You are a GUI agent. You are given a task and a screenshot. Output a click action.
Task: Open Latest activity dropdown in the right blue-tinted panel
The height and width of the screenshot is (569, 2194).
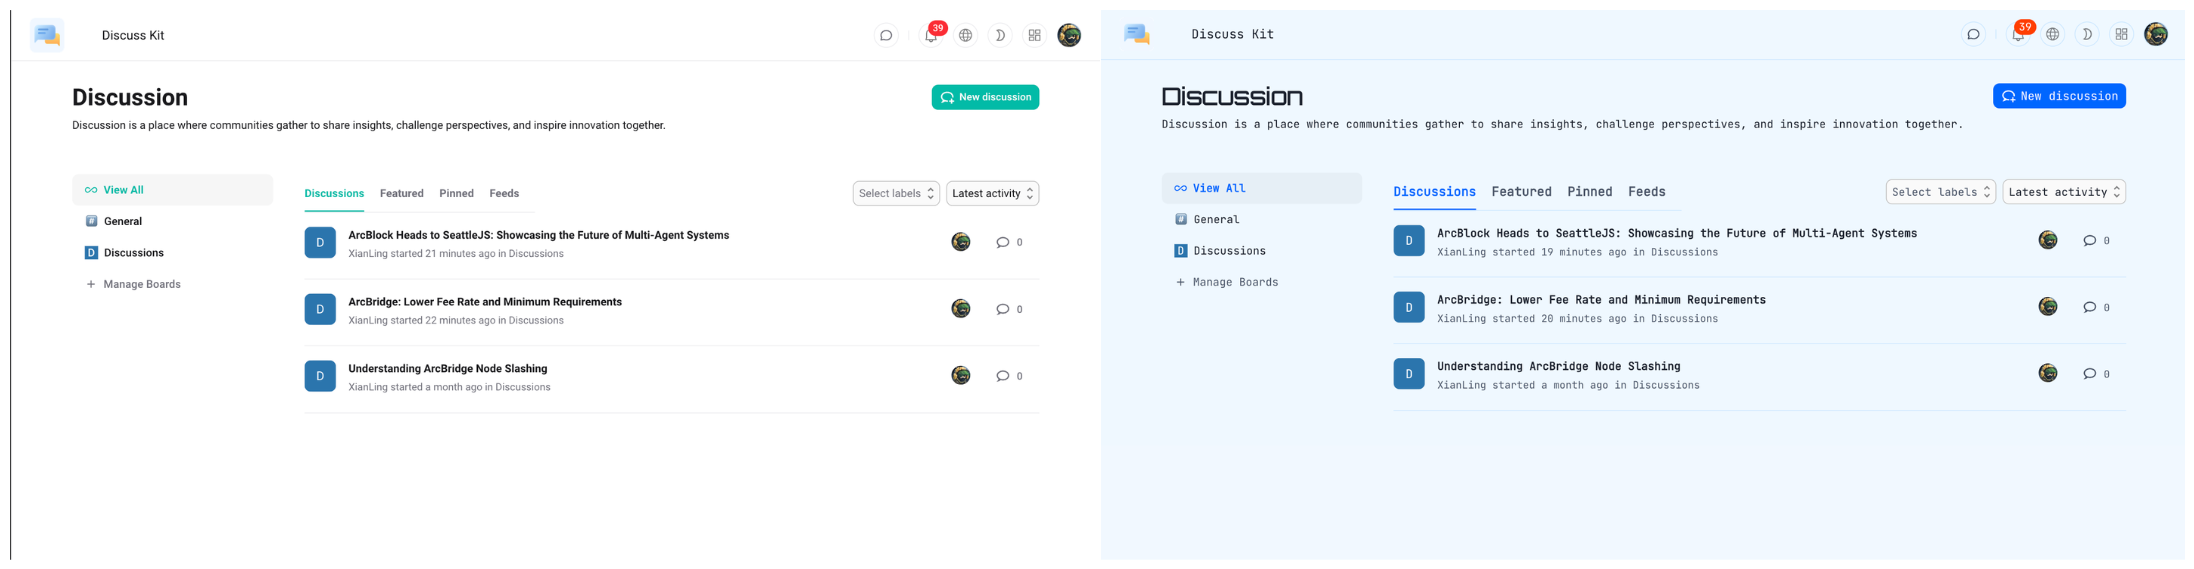click(2063, 192)
